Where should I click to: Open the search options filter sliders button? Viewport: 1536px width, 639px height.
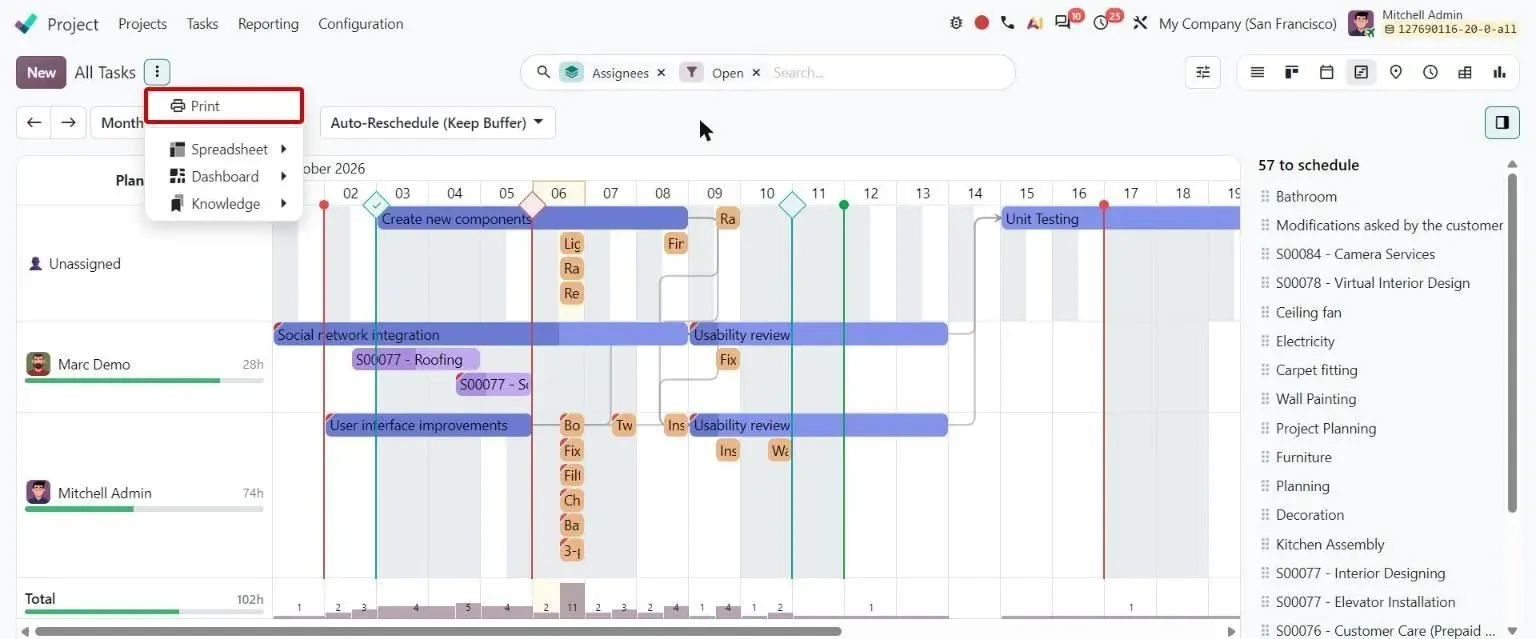click(x=1203, y=72)
